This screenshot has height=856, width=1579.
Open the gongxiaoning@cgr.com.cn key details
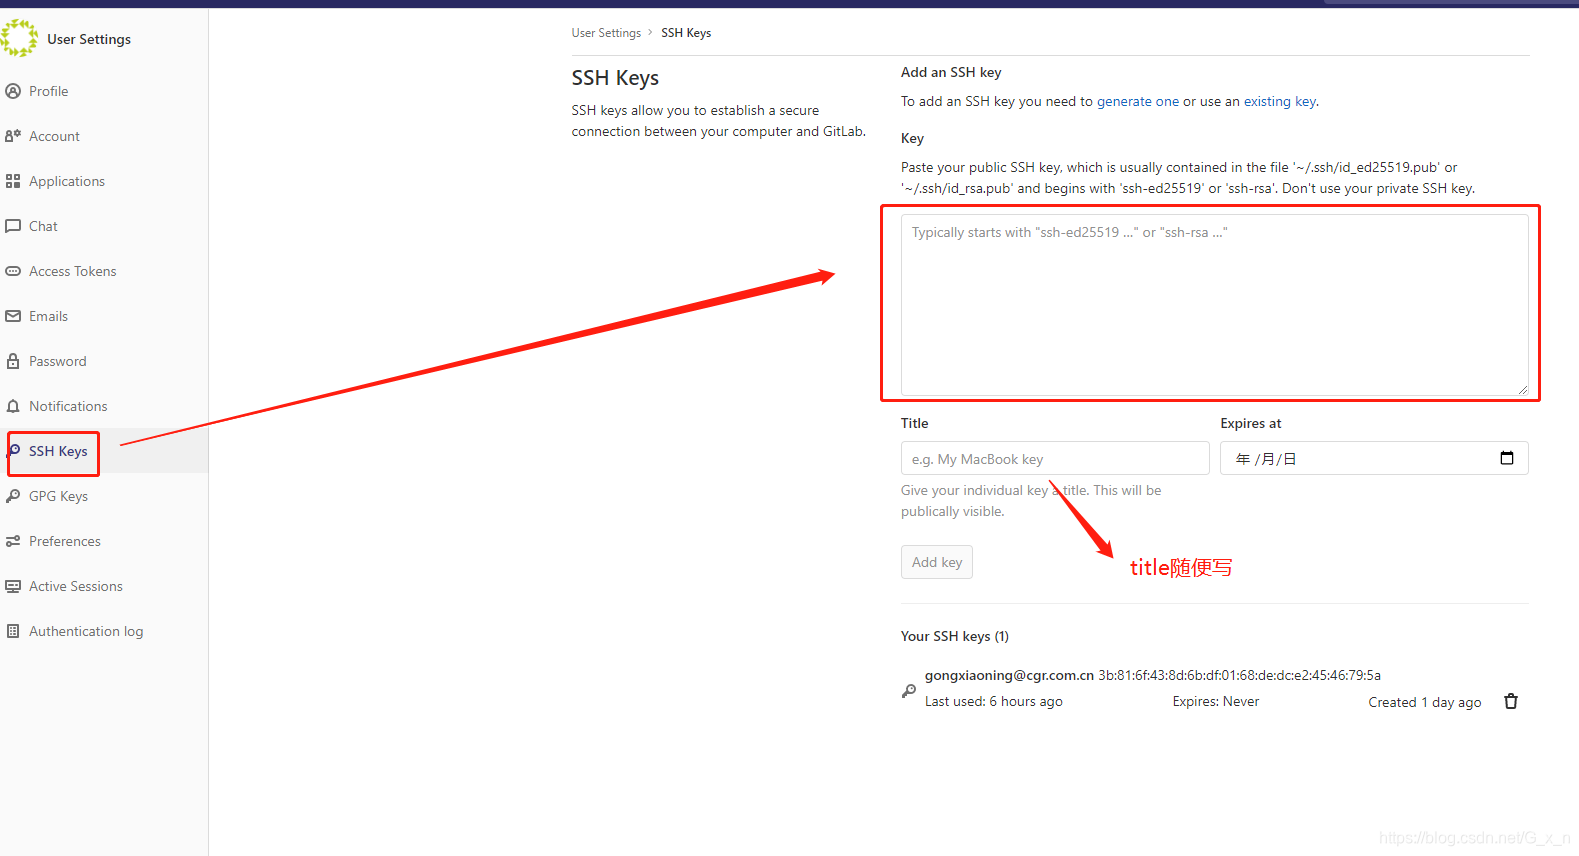[1009, 675]
